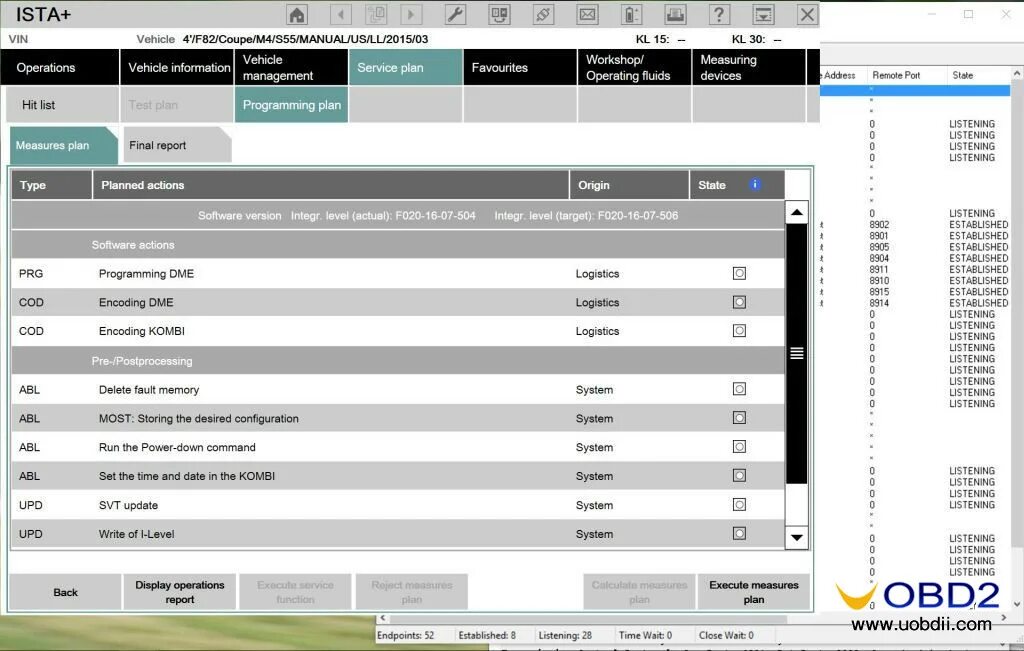Screen dimensions: 1024x651
Task: Toggle state checkbox for SVT update
Action: [739, 505]
